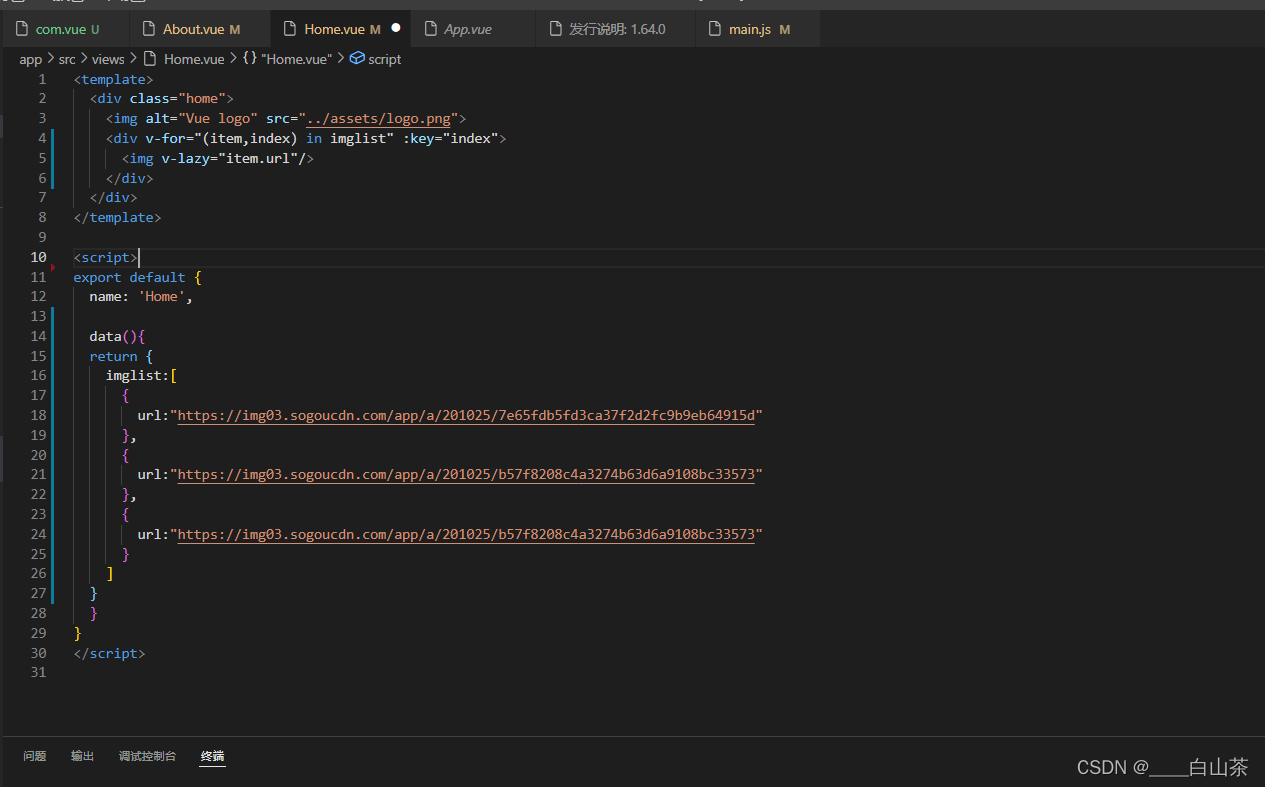Image resolution: width=1265 pixels, height=787 pixels.
Task: Click the imglist:[ code text
Action: (142, 376)
